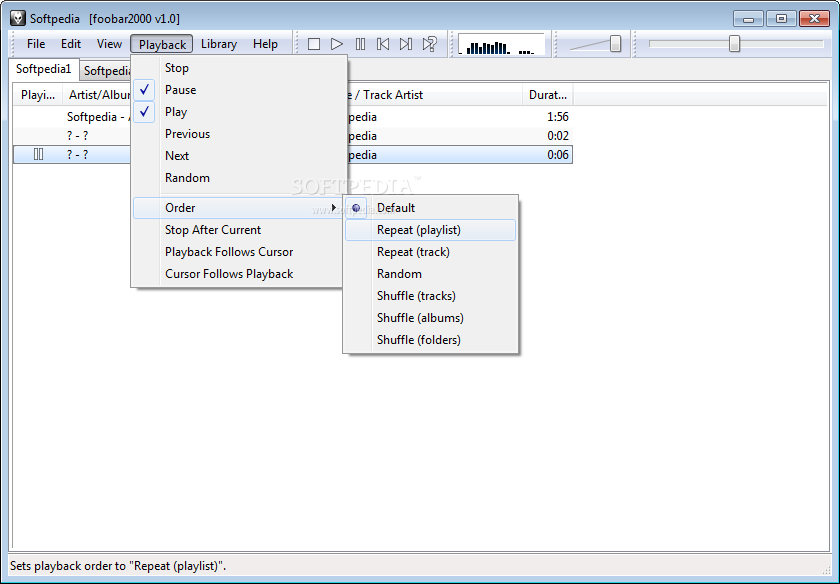
Task: Select Default playback order radio option
Action: pyautogui.click(x=430, y=207)
